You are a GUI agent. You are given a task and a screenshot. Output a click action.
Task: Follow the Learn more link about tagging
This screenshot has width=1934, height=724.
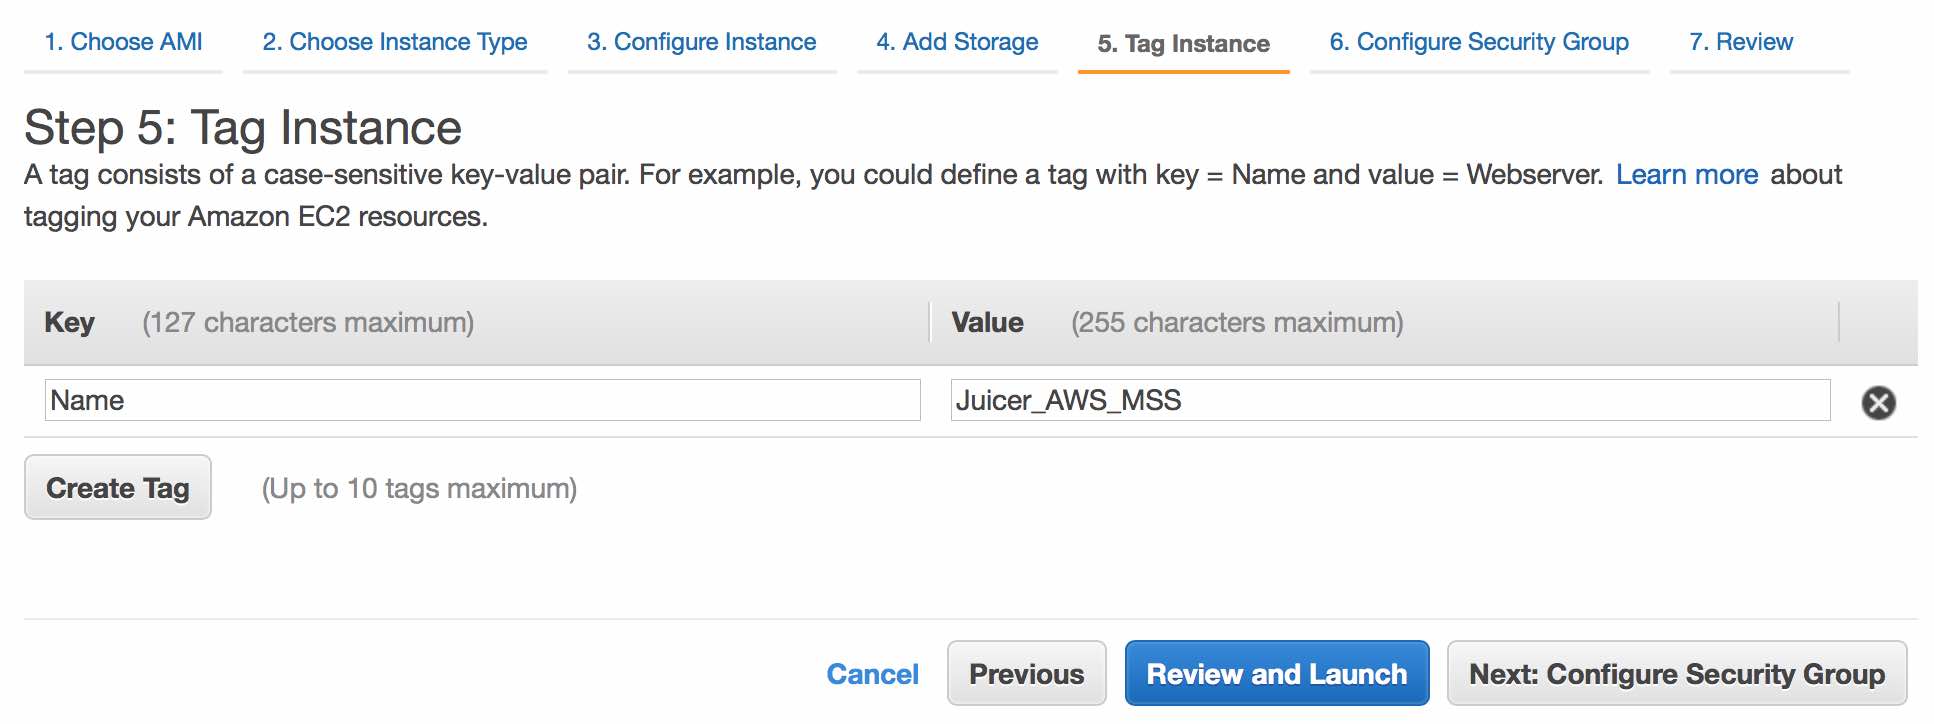[x=1687, y=174]
